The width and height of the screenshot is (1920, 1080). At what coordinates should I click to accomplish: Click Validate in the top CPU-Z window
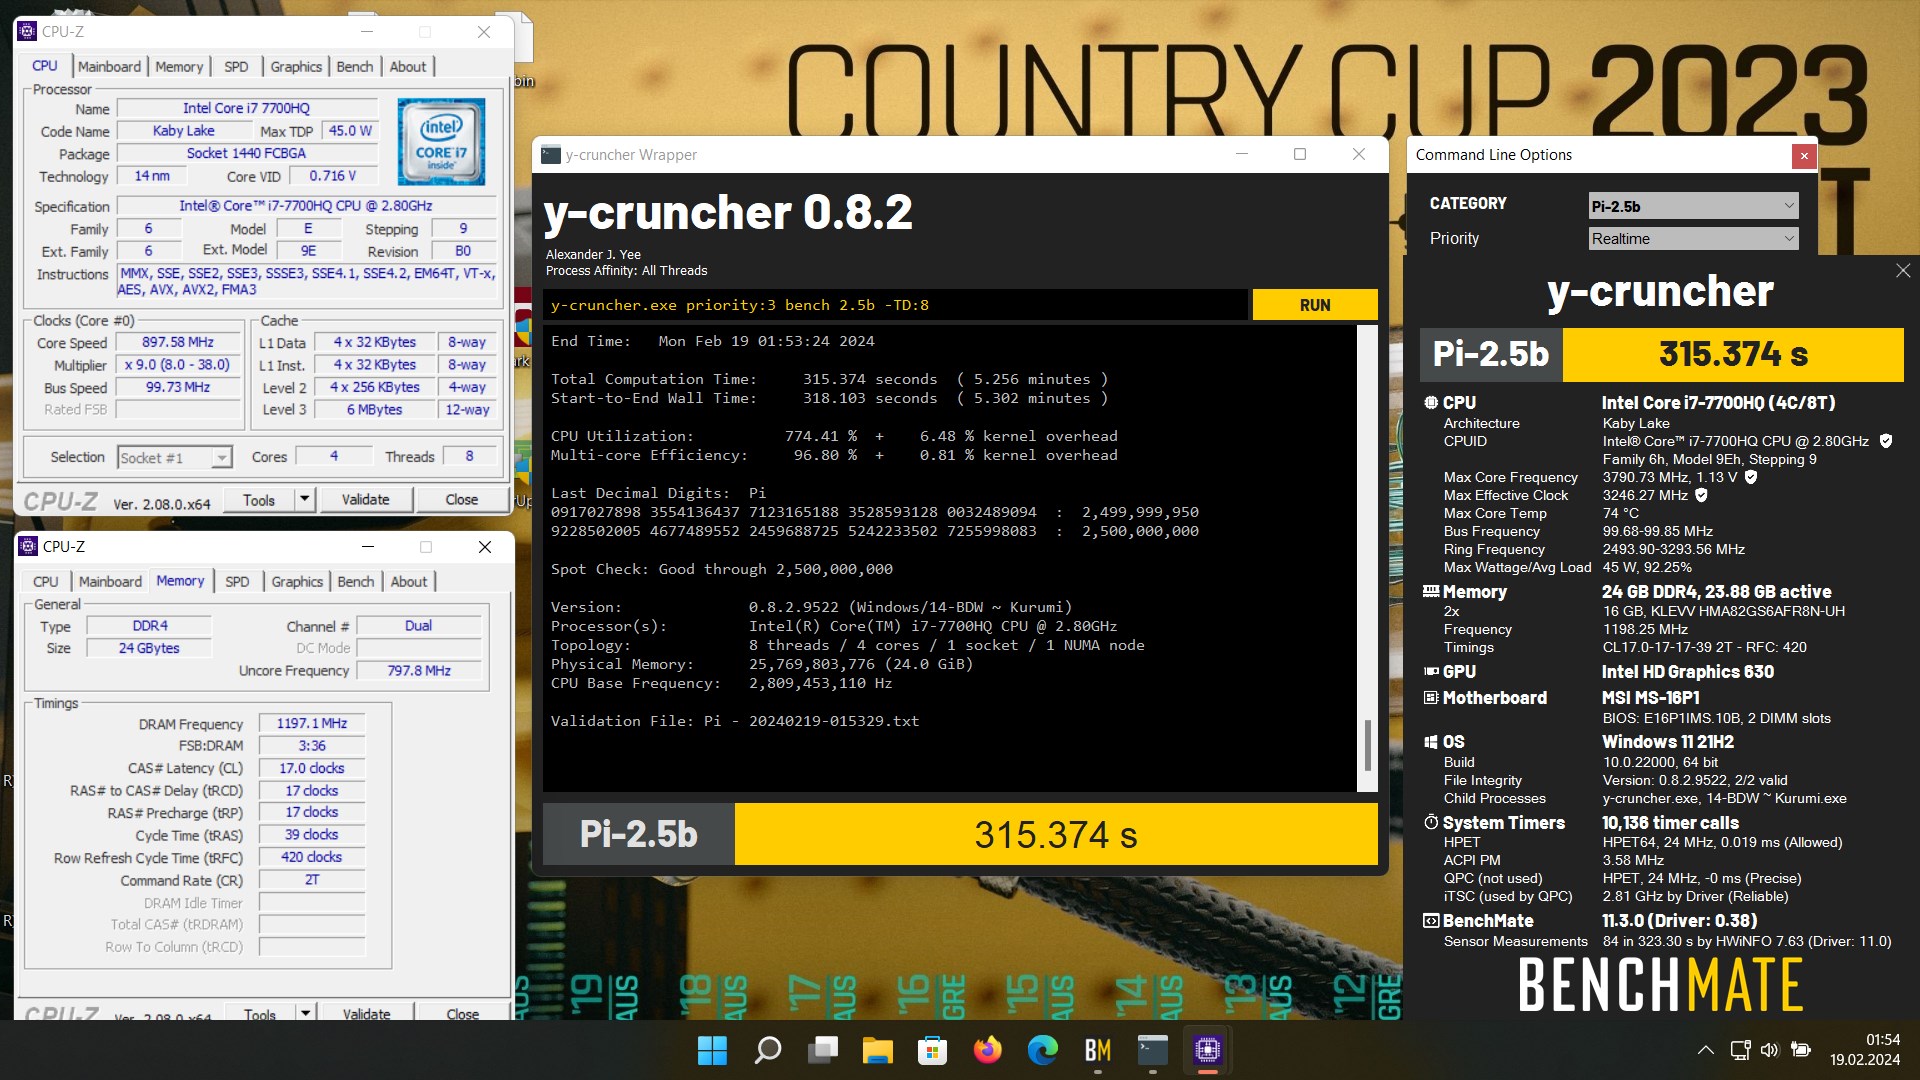pyautogui.click(x=366, y=499)
